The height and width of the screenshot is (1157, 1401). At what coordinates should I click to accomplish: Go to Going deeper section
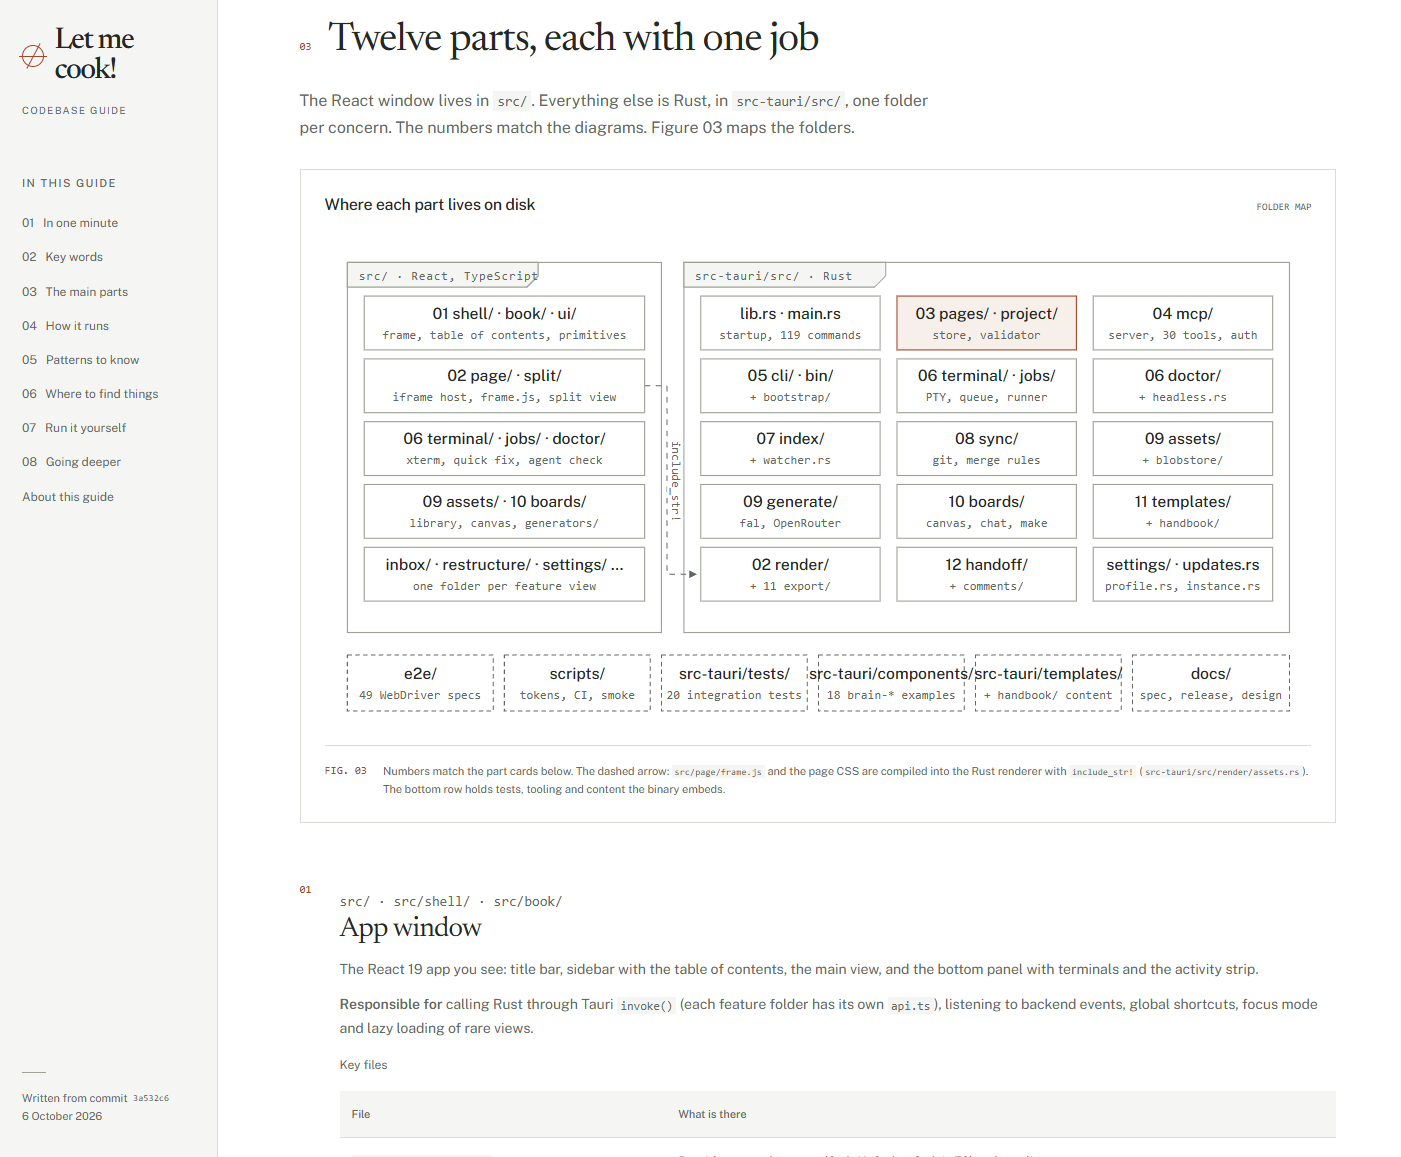(71, 462)
